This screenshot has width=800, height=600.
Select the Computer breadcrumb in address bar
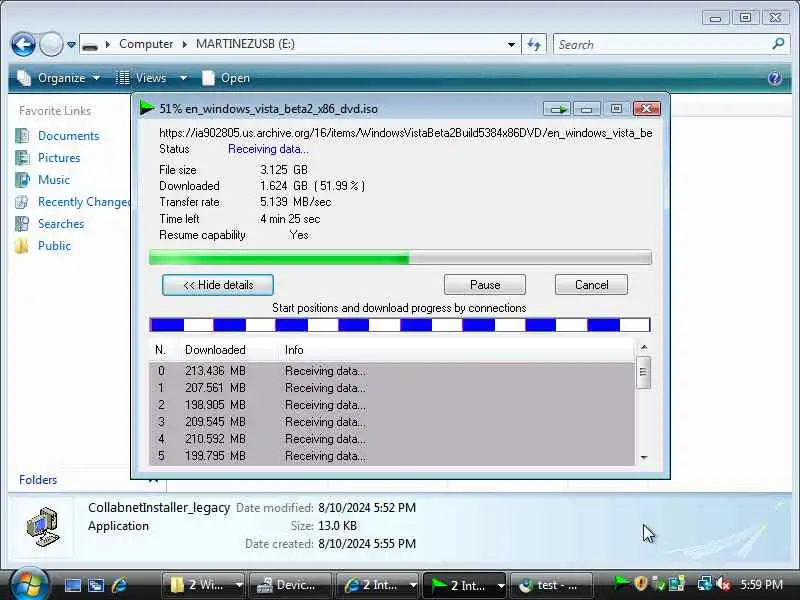tap(146, 44)
